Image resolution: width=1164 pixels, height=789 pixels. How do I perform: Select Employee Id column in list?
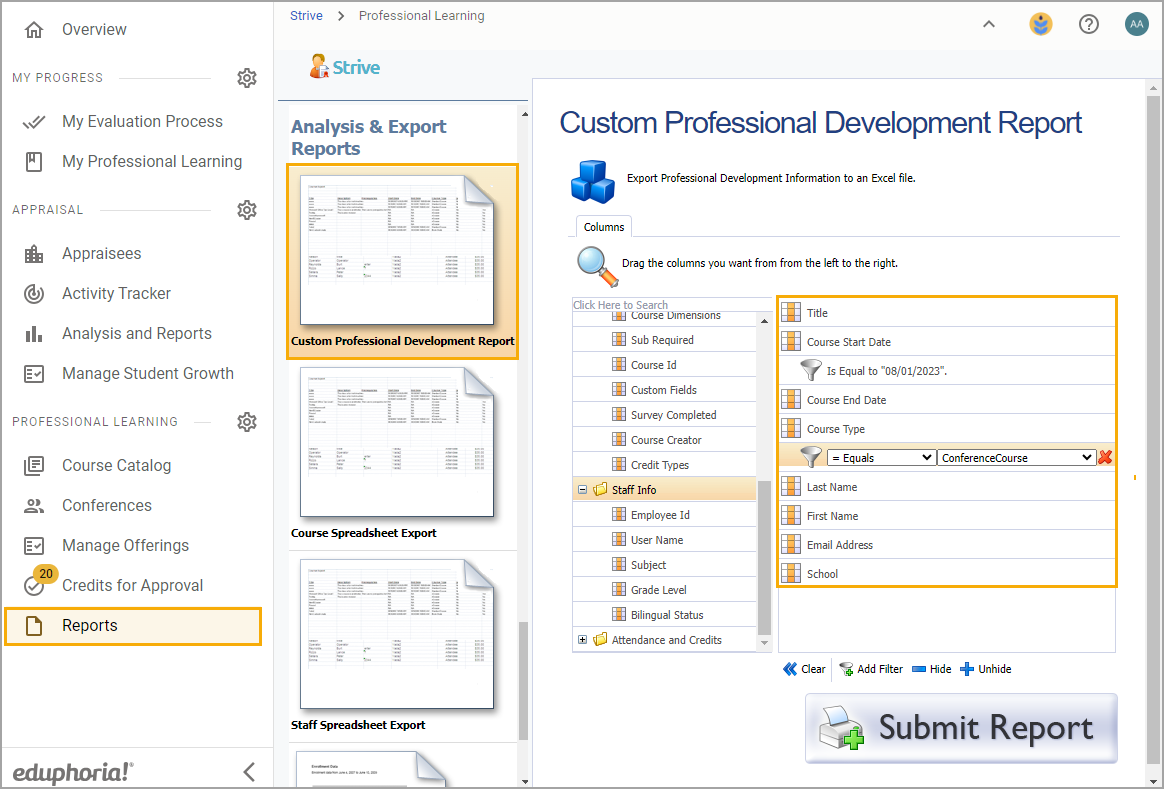(660, 515)
